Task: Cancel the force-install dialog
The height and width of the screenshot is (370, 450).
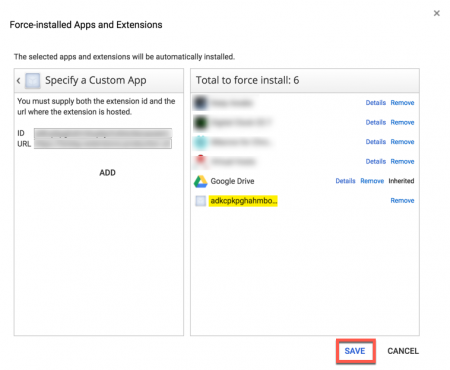Action: coord(403,351)
